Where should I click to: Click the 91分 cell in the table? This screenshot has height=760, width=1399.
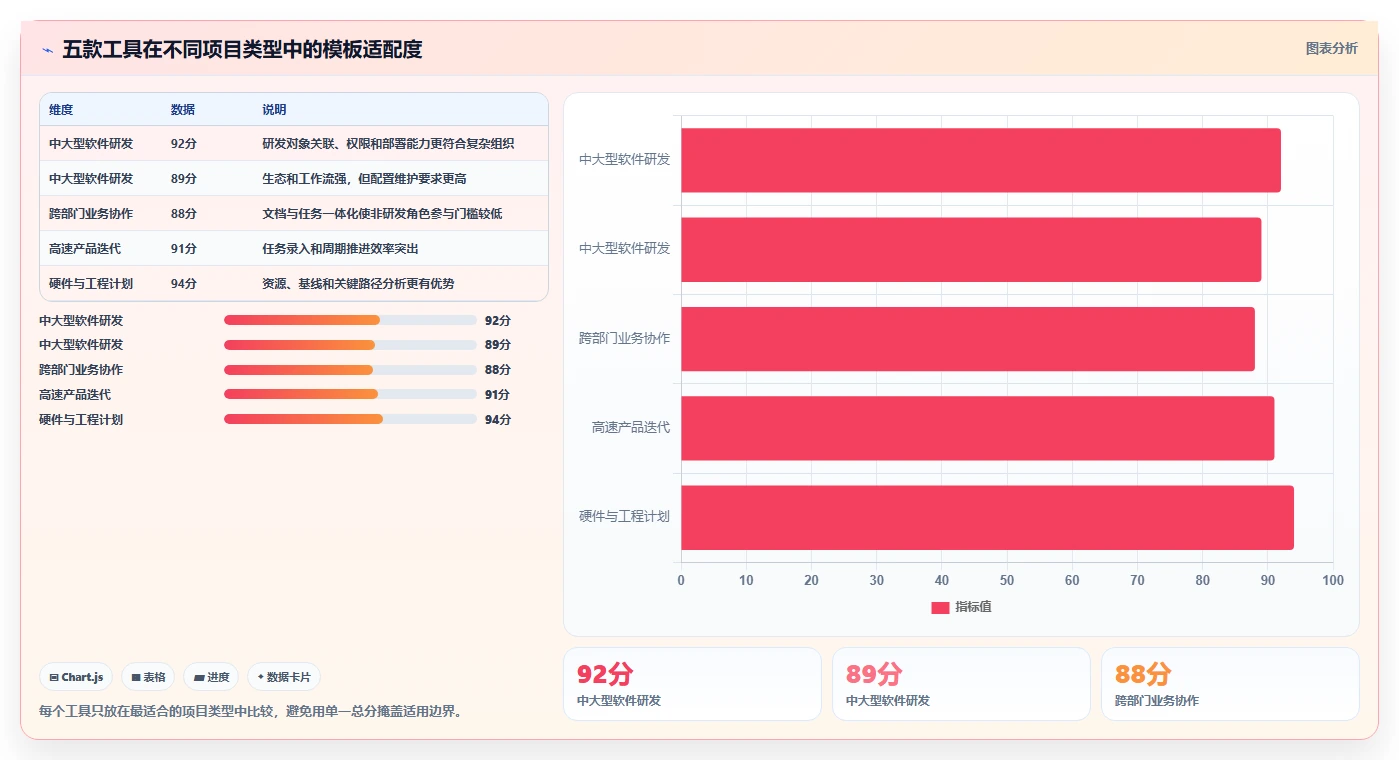click(x=184, y=249)
